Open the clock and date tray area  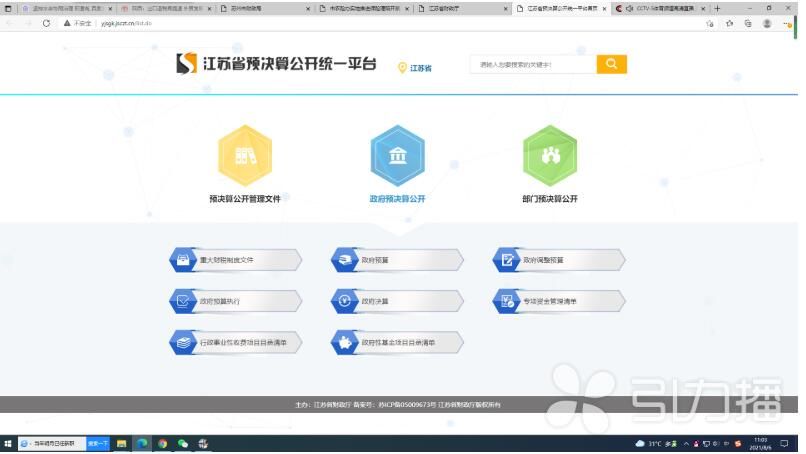[761, 444]
